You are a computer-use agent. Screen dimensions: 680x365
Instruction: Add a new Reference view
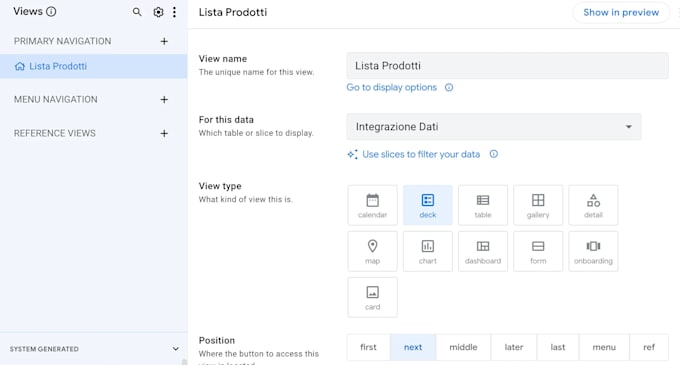[x=164, y=134]
